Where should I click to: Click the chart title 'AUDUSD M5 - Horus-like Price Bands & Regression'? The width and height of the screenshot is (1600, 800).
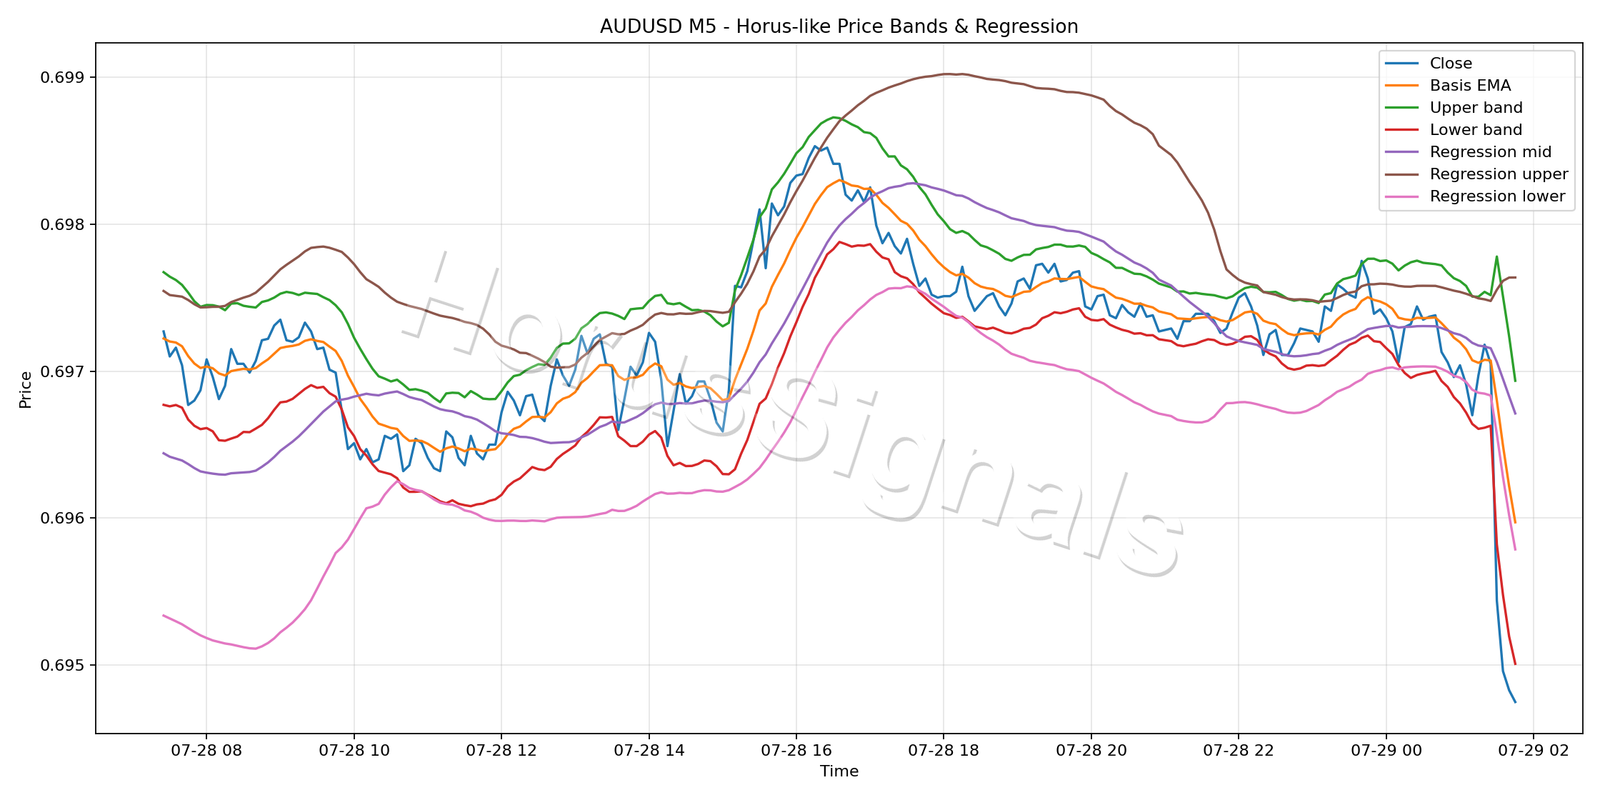coord(839,27)
